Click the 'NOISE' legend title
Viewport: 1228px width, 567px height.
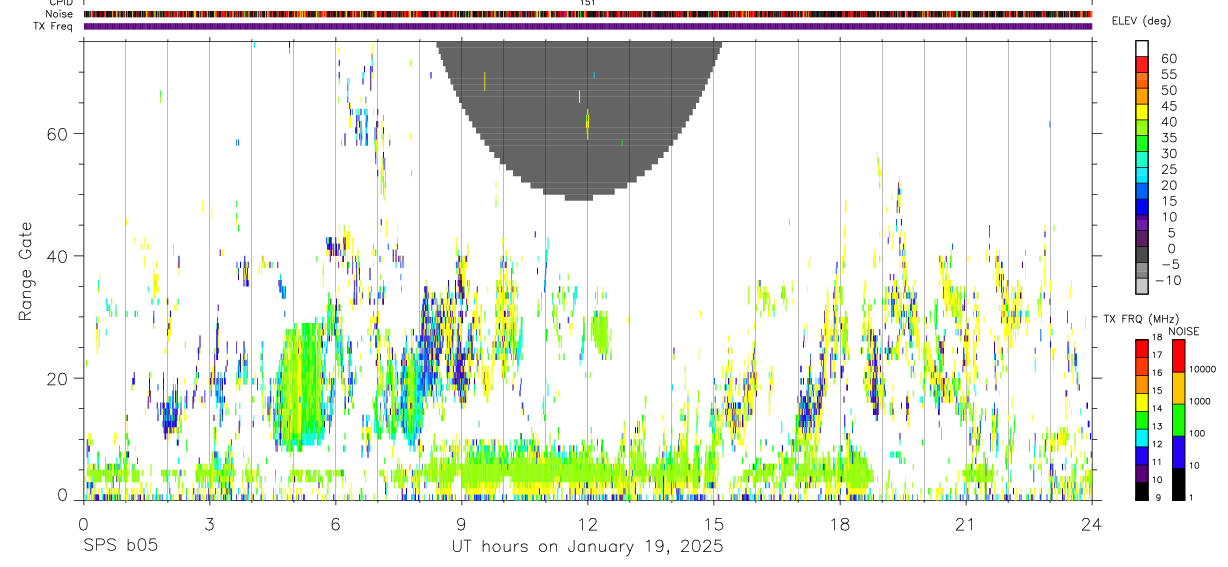click(x=1185, y=331)
